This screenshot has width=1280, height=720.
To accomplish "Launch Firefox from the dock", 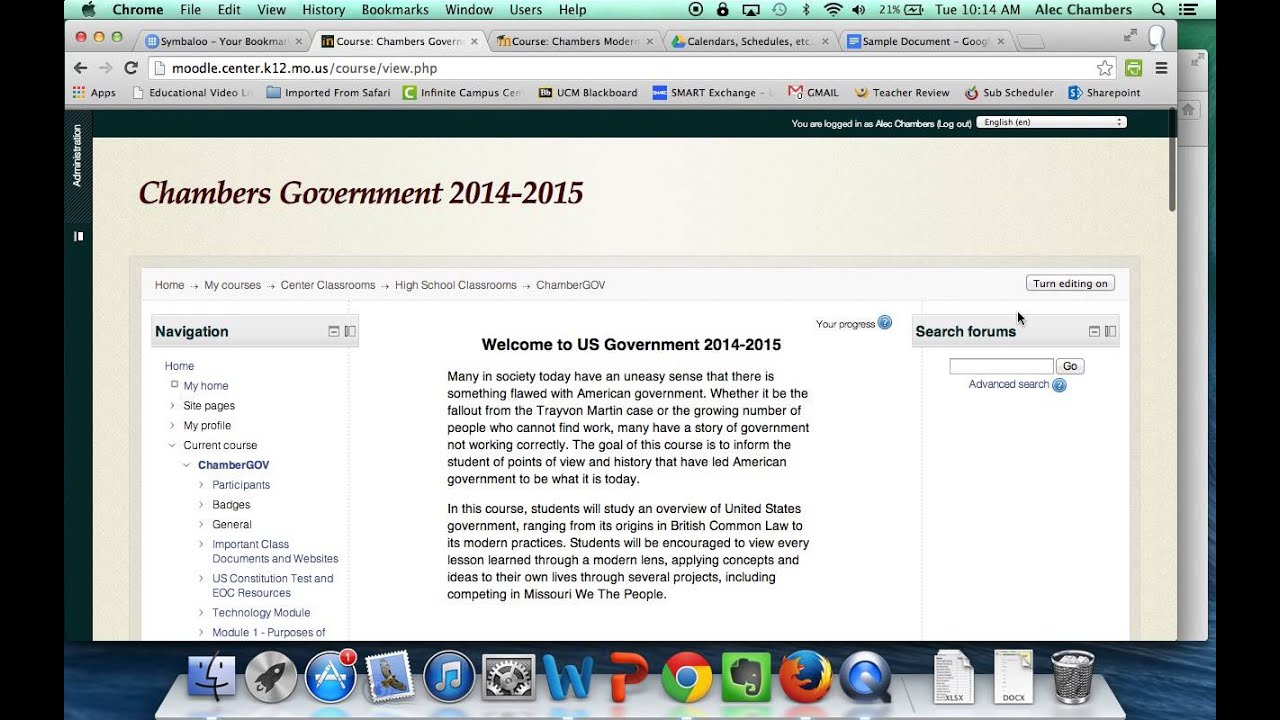I will click(x=806, y=677).
